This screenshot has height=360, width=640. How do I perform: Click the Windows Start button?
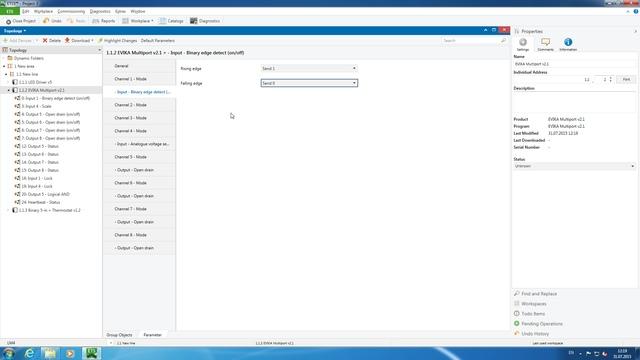(x=9, y=353)
